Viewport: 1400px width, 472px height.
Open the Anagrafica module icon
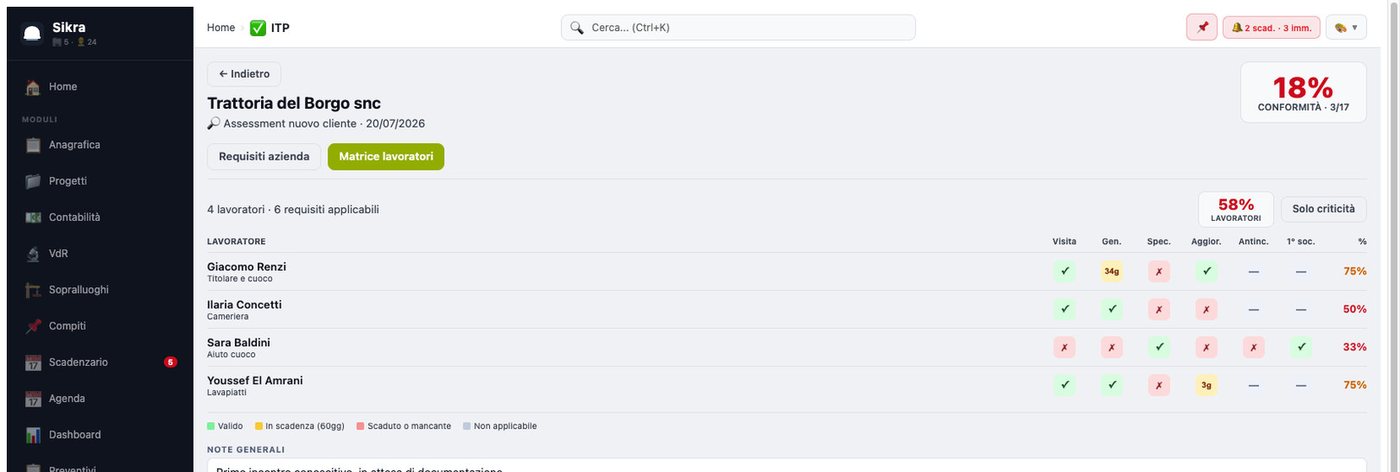[x=33, y=145]
